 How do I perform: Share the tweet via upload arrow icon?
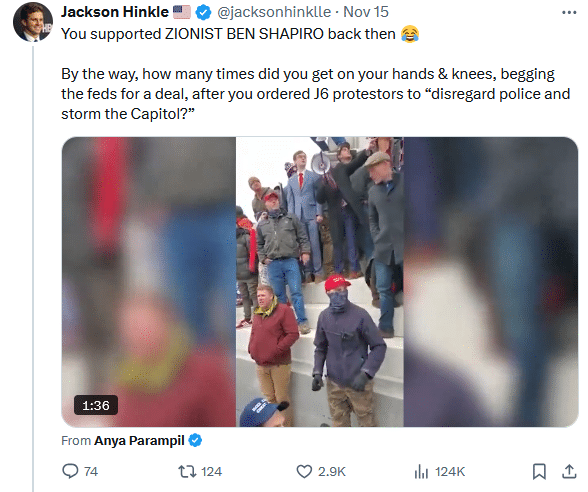pos(569,471)
